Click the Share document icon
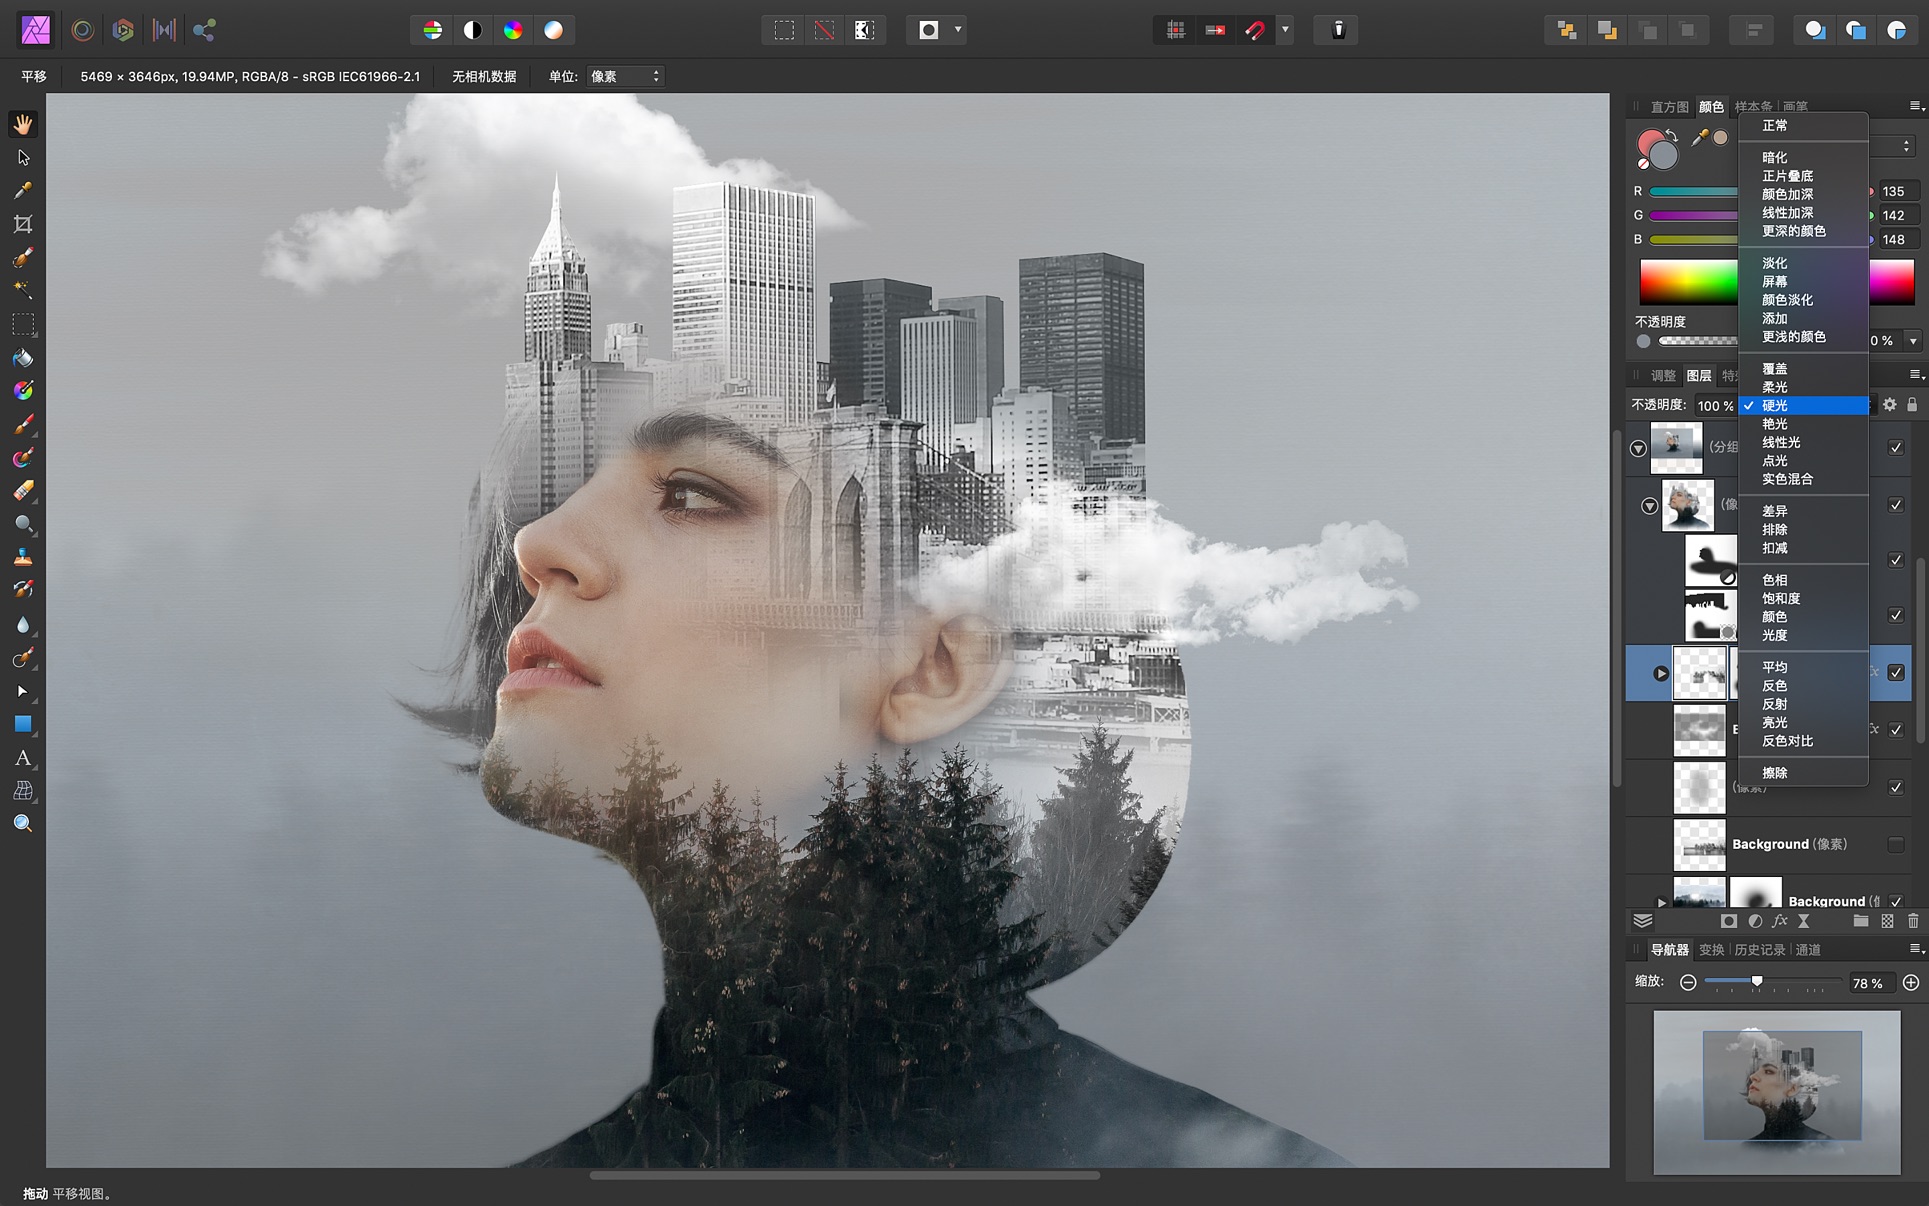The height and width of the screenshot is (1206, 1929). pyautogui.click(x=204, y=31)
